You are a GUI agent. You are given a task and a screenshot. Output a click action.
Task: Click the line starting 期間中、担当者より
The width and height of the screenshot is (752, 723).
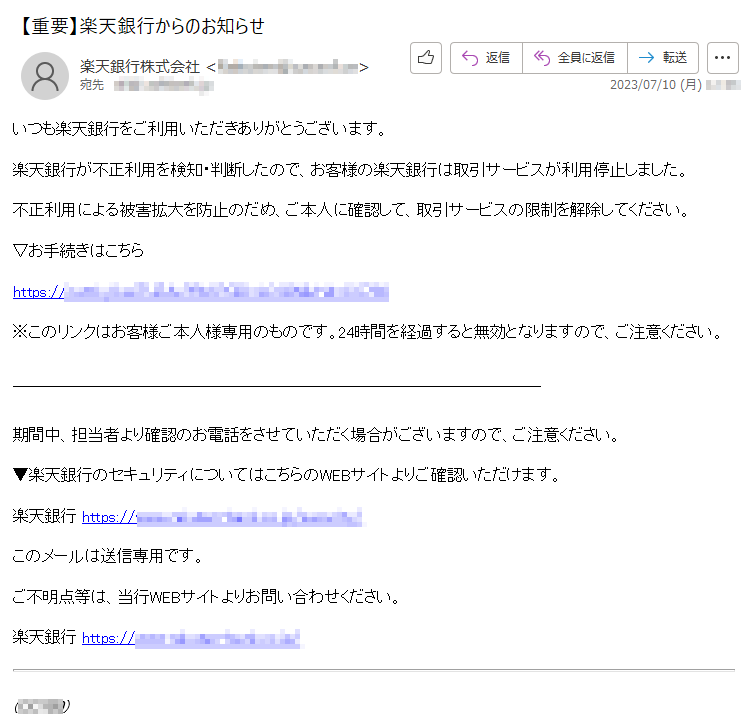click(x=316, y=435)
